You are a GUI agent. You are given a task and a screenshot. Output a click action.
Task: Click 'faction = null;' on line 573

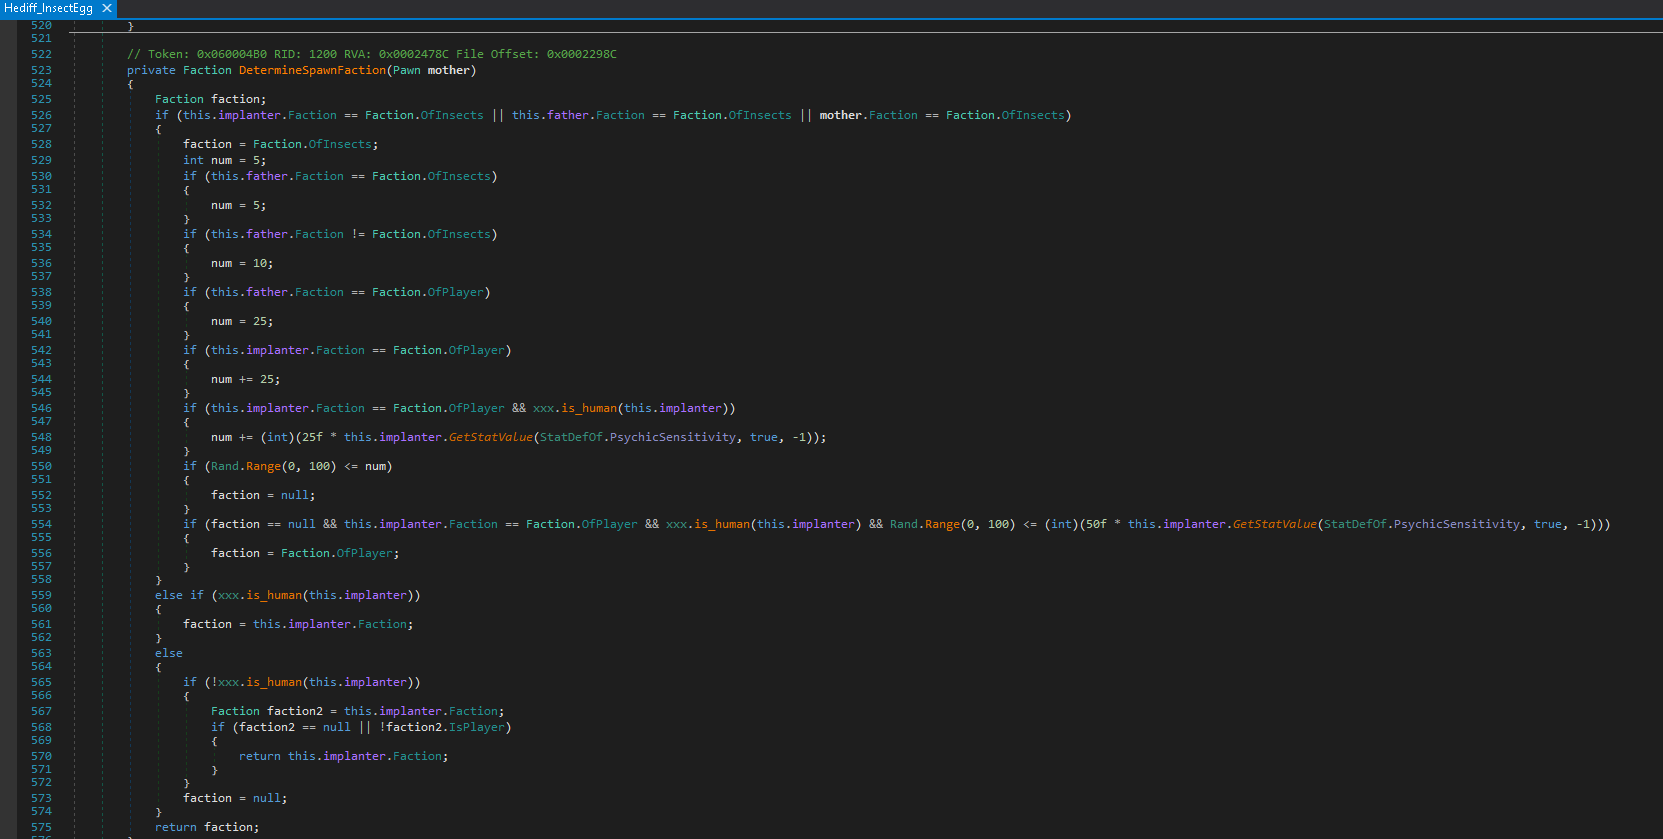pyautogui.click(x=235, y=798)
